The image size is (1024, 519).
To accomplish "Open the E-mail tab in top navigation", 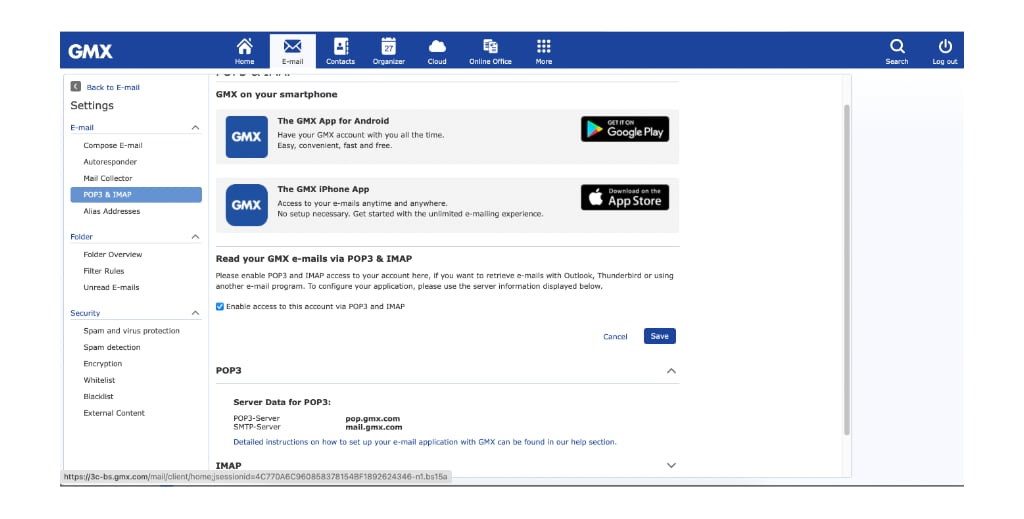I will (x=293, y=51).
